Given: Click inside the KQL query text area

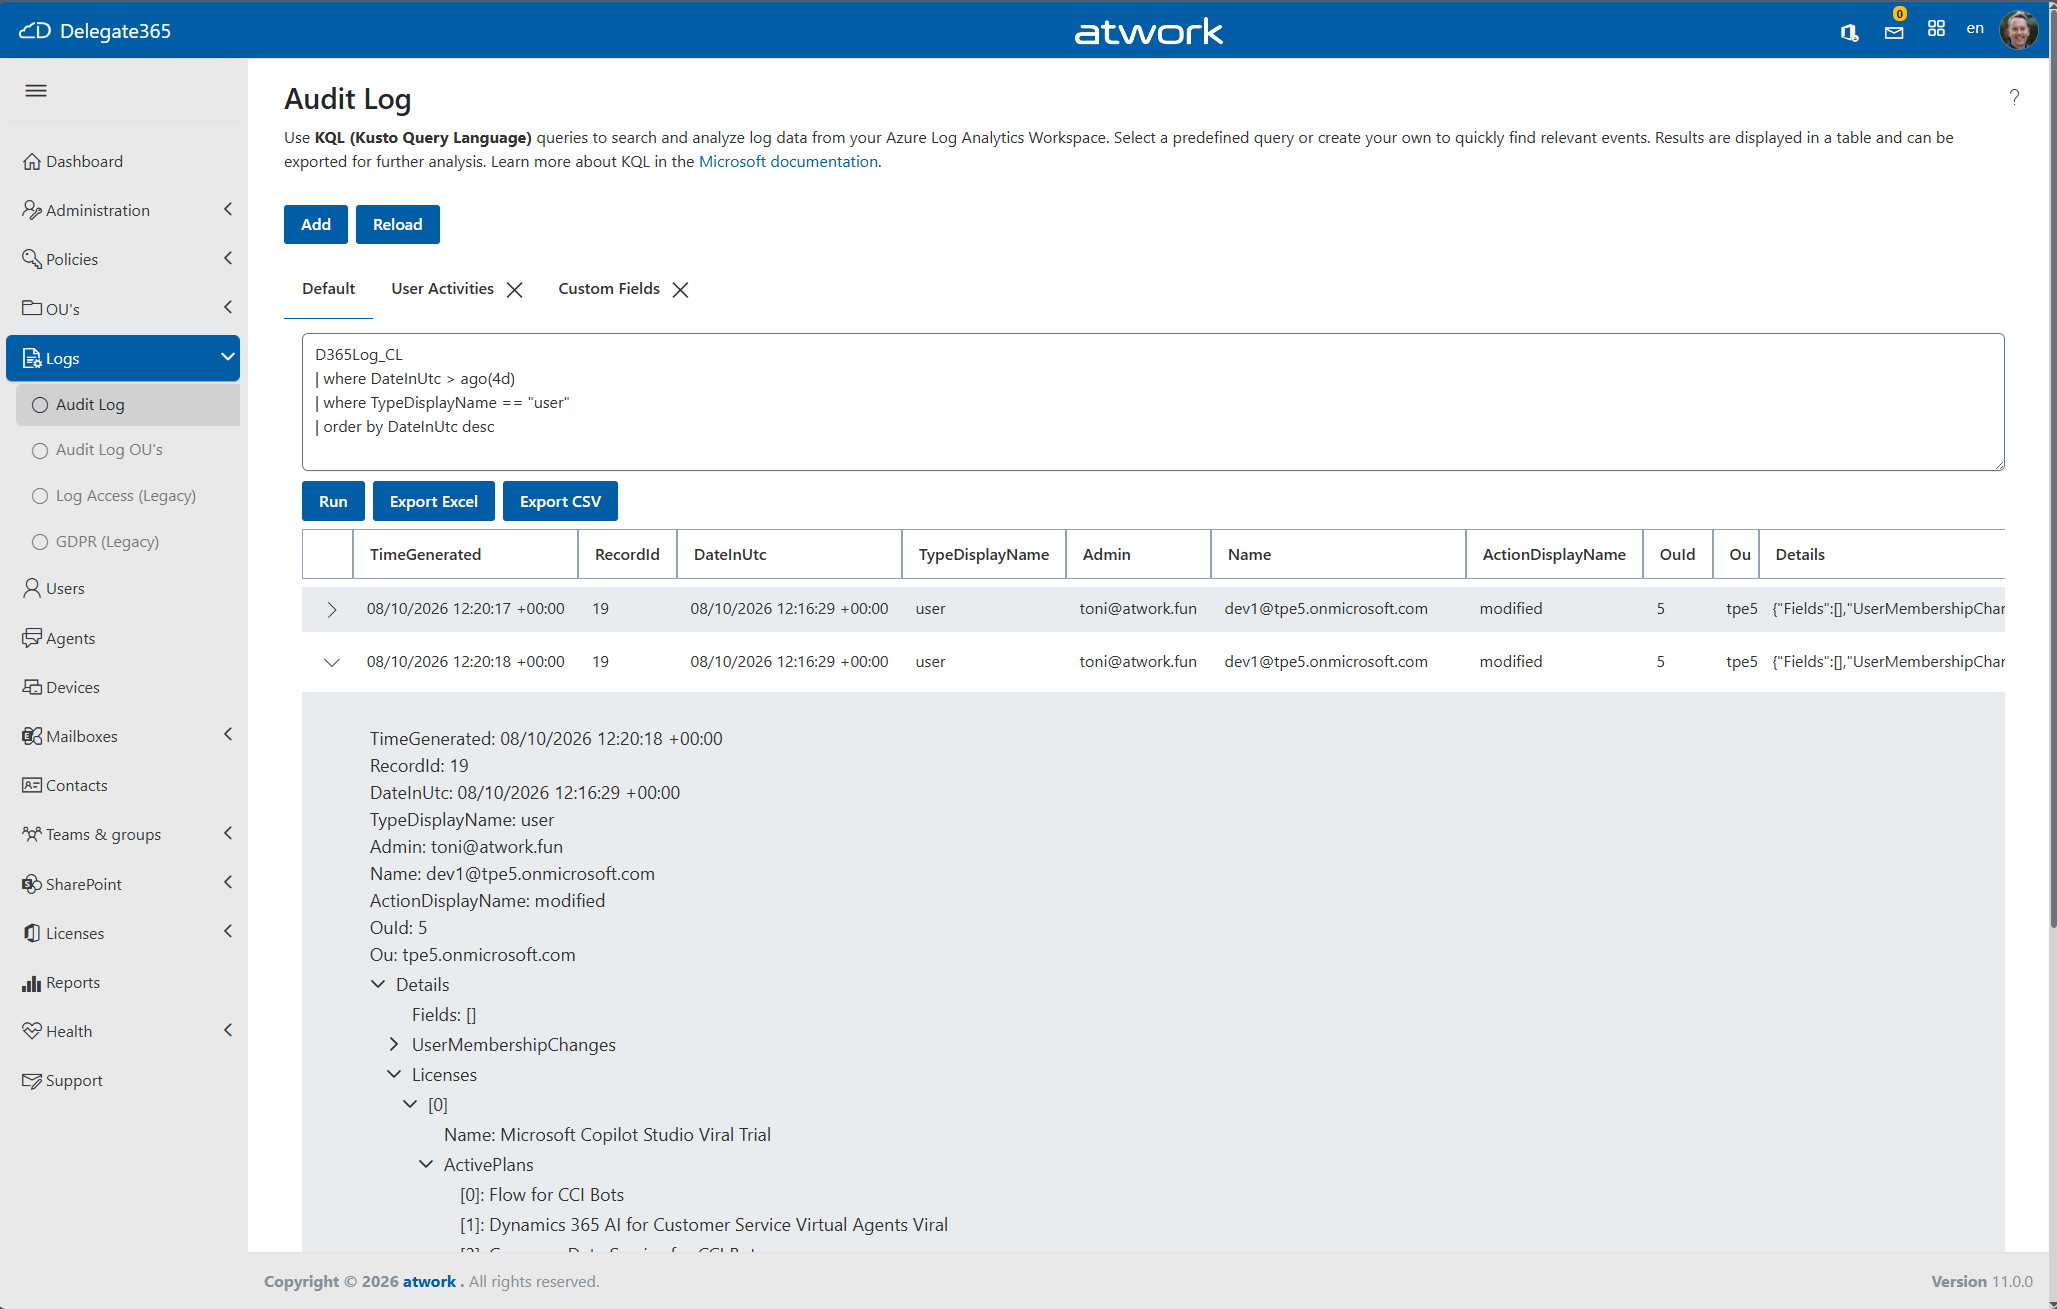Looking at the screenshot, I should tap(1153, 402).
